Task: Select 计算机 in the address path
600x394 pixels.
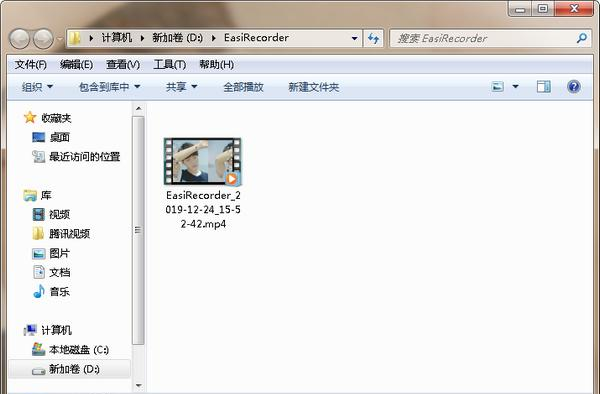Action: coord(117,38)
